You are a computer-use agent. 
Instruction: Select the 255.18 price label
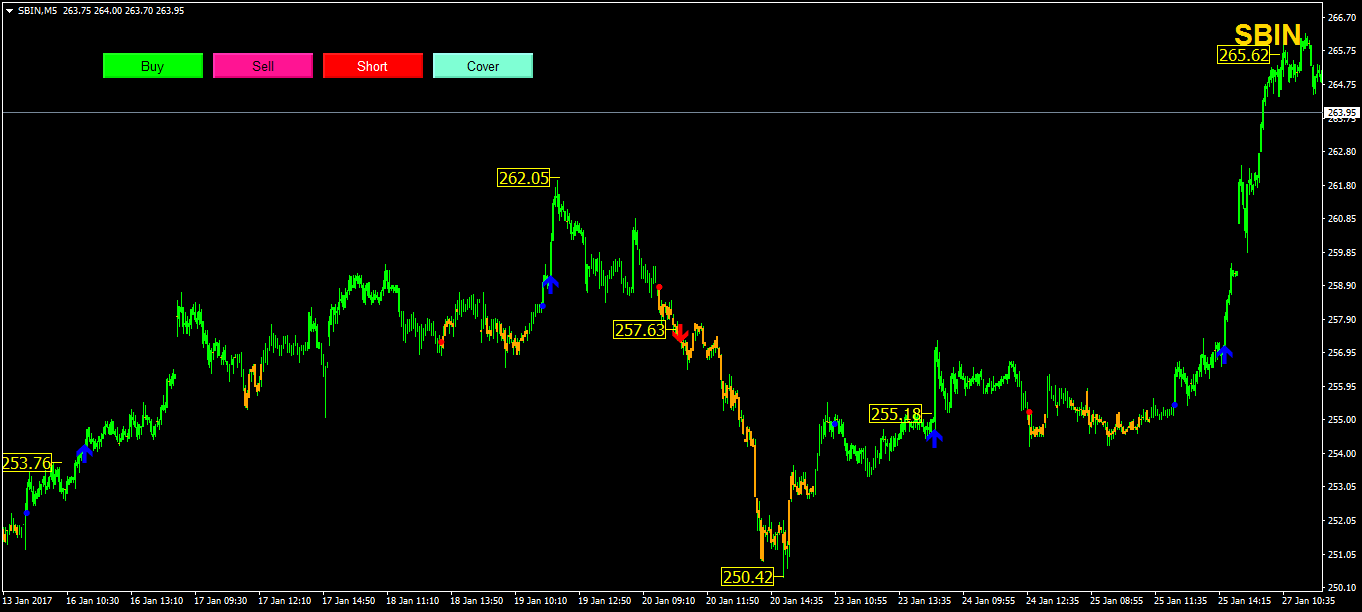[896, 413]
